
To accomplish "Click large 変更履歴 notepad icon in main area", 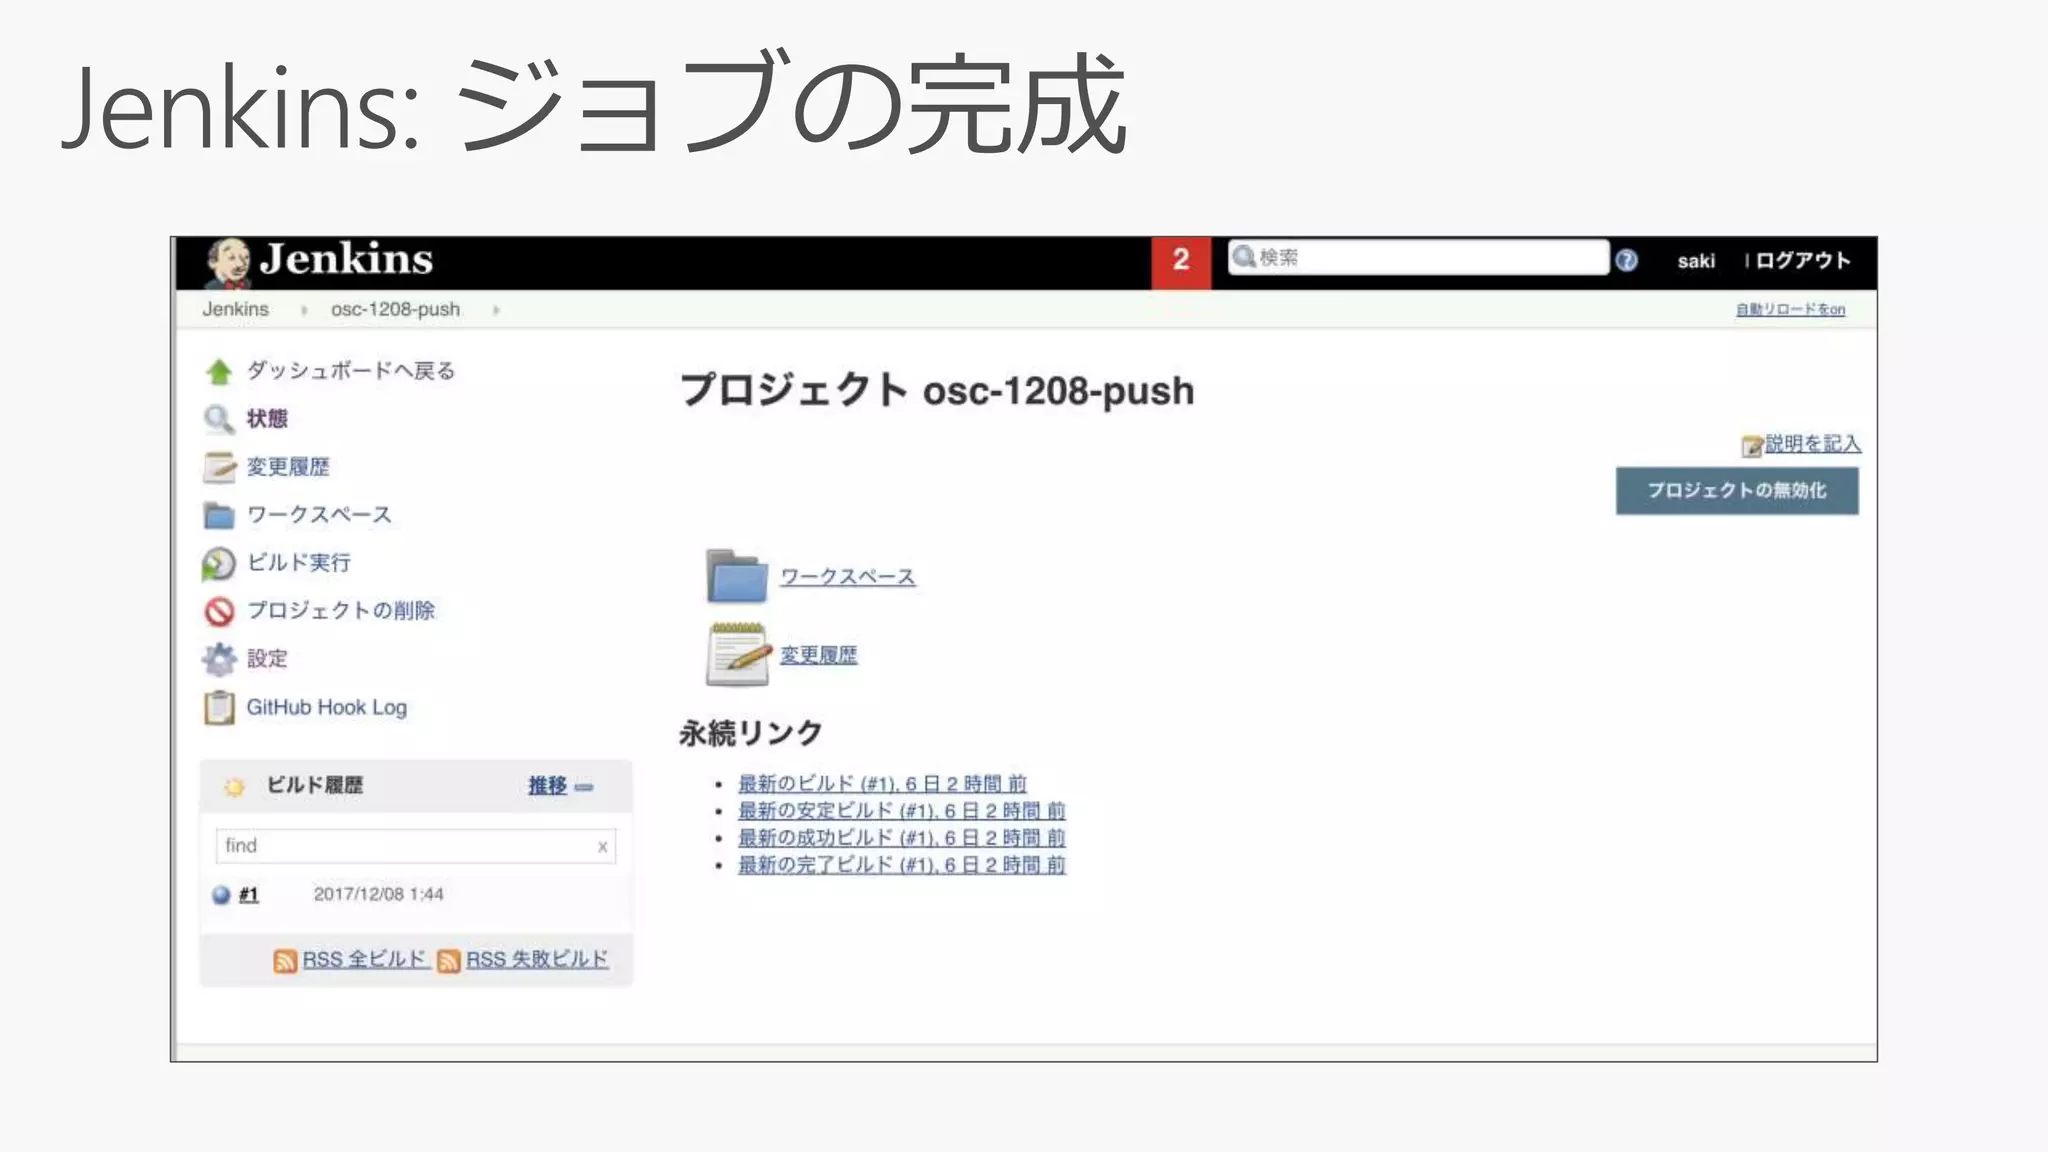I will click(x=738, y=654).
